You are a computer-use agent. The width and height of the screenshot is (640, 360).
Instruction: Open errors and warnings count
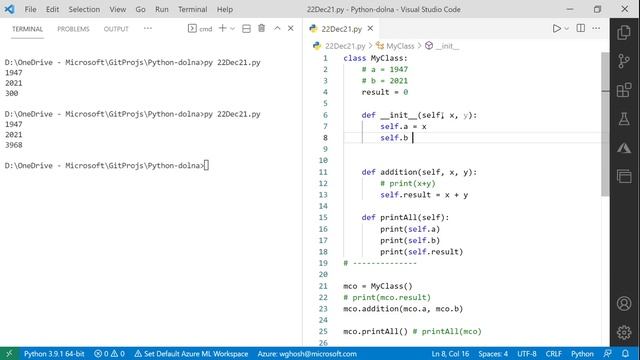(x=109, y=354)
